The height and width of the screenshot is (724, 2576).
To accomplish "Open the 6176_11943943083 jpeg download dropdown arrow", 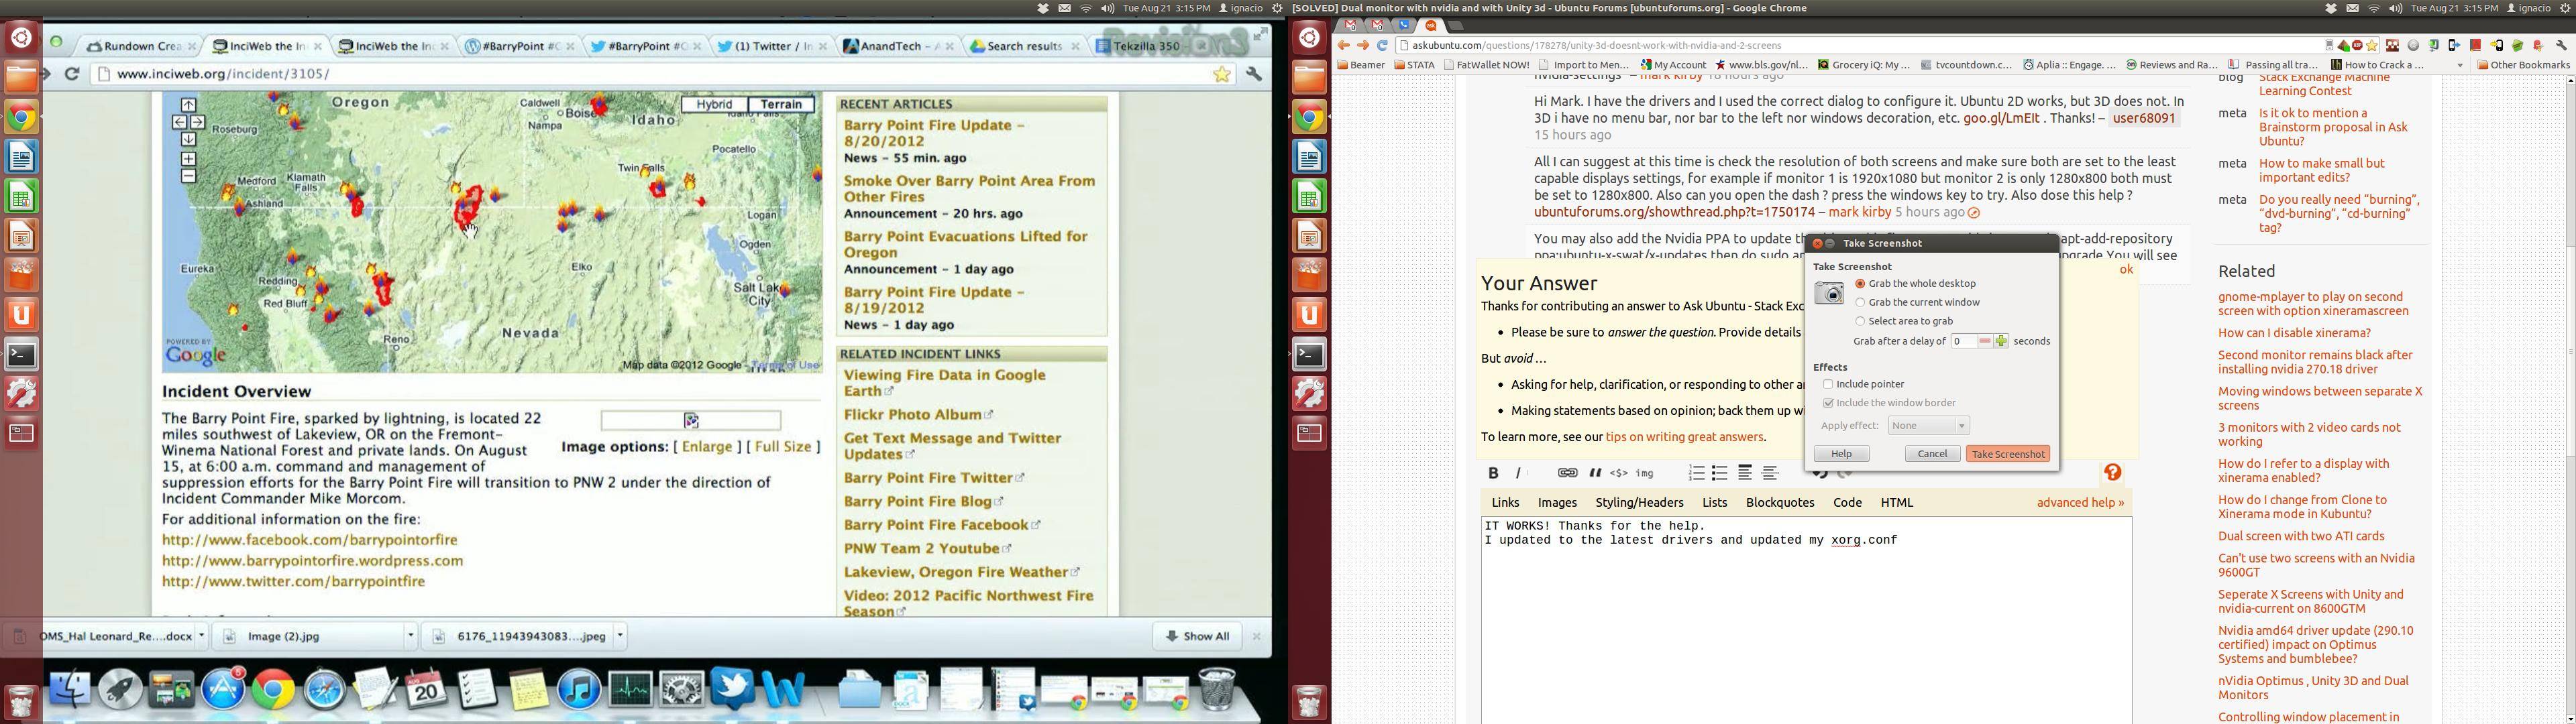I will [x=621, y=636].
